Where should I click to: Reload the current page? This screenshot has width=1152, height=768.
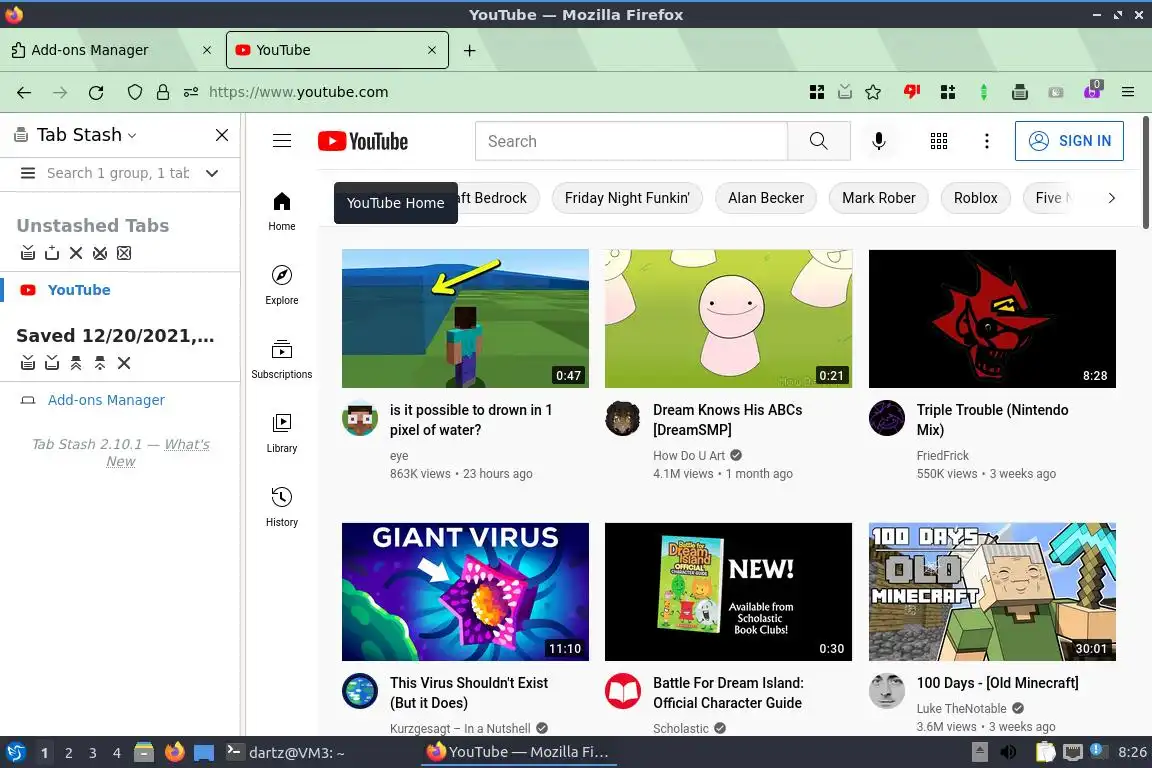click(96, 93)
